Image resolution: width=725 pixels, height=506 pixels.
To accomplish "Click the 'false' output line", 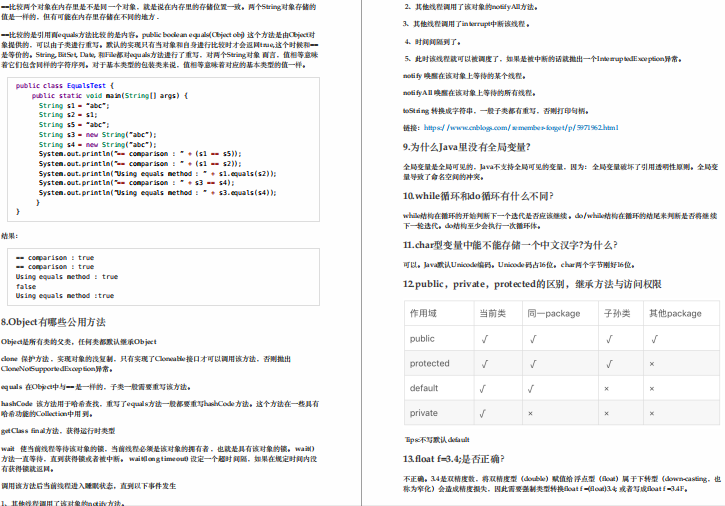I will (x=26, y=286).
